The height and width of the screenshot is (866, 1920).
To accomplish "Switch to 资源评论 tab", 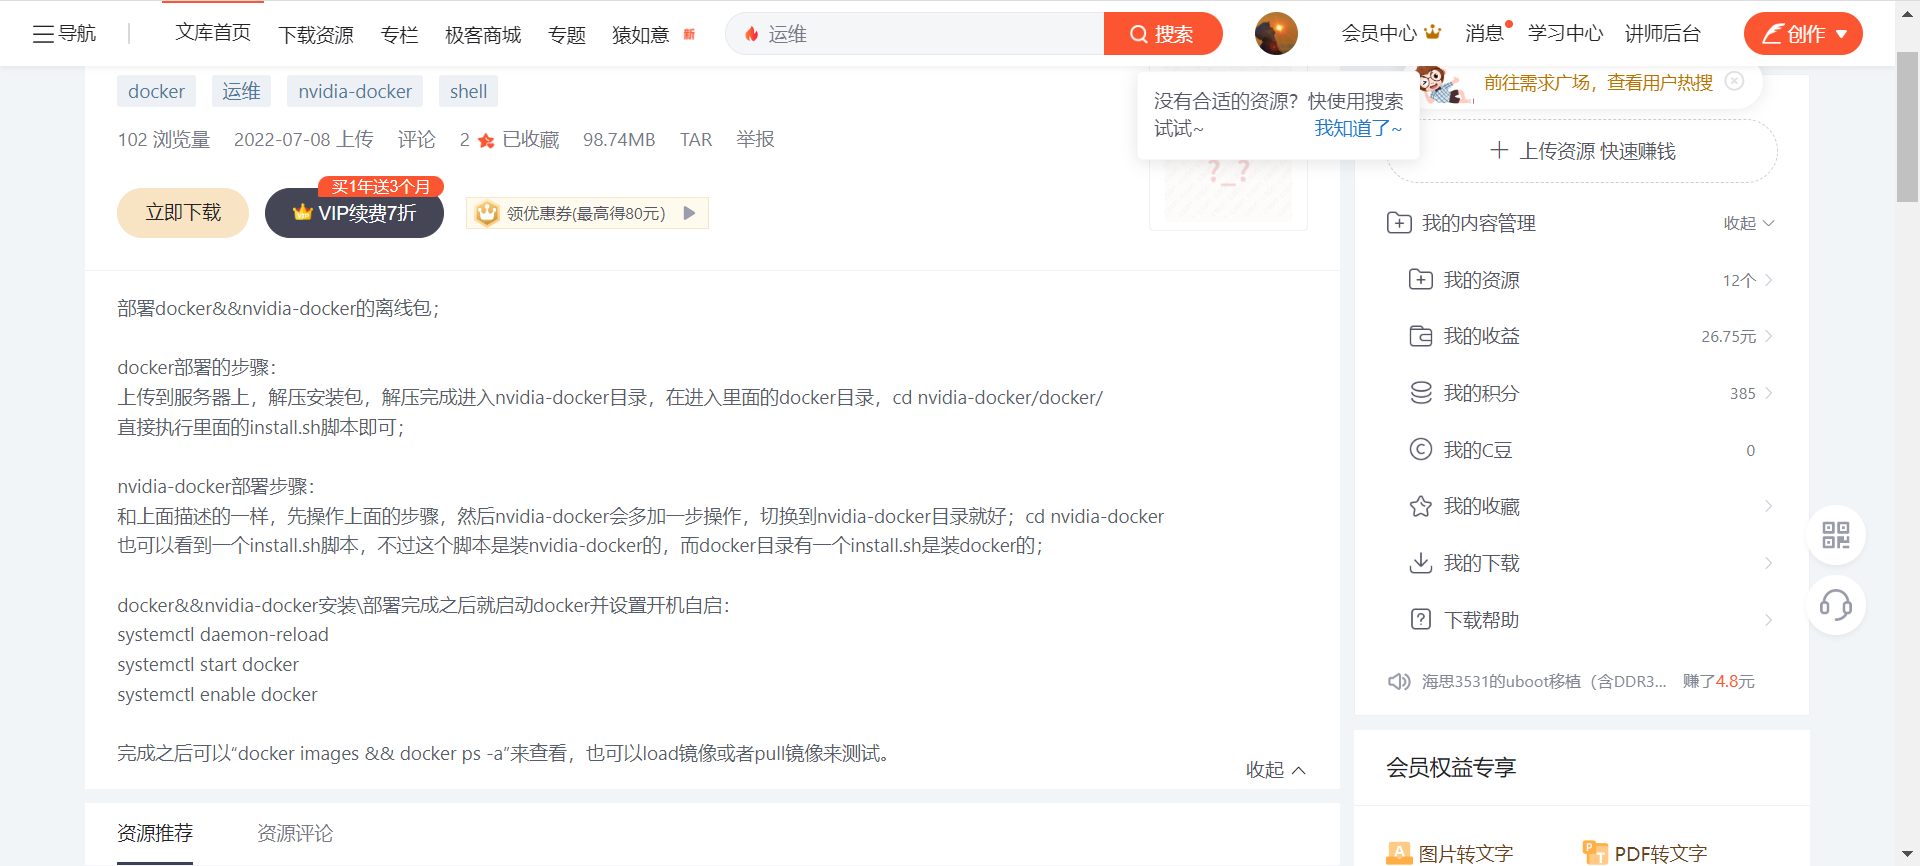I will pyautogui.click(x=295, y=833).
